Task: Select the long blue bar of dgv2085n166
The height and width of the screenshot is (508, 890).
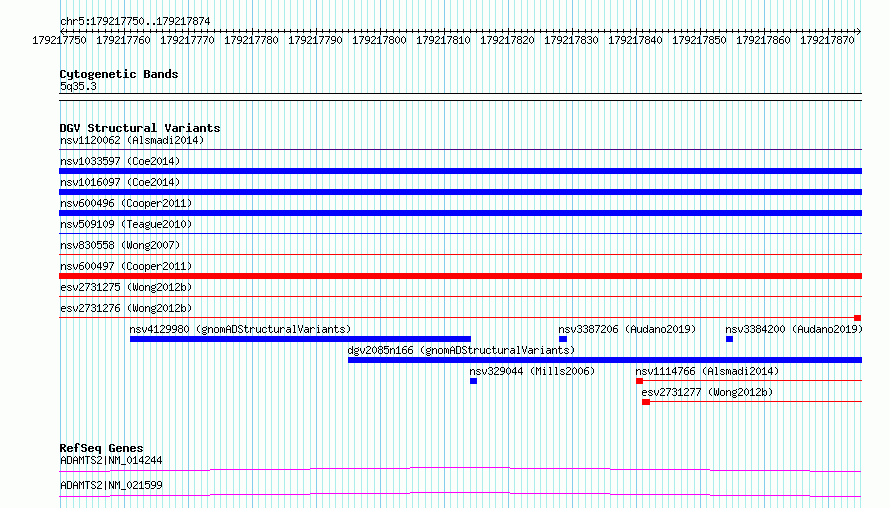Action: [x=605, y=360]
